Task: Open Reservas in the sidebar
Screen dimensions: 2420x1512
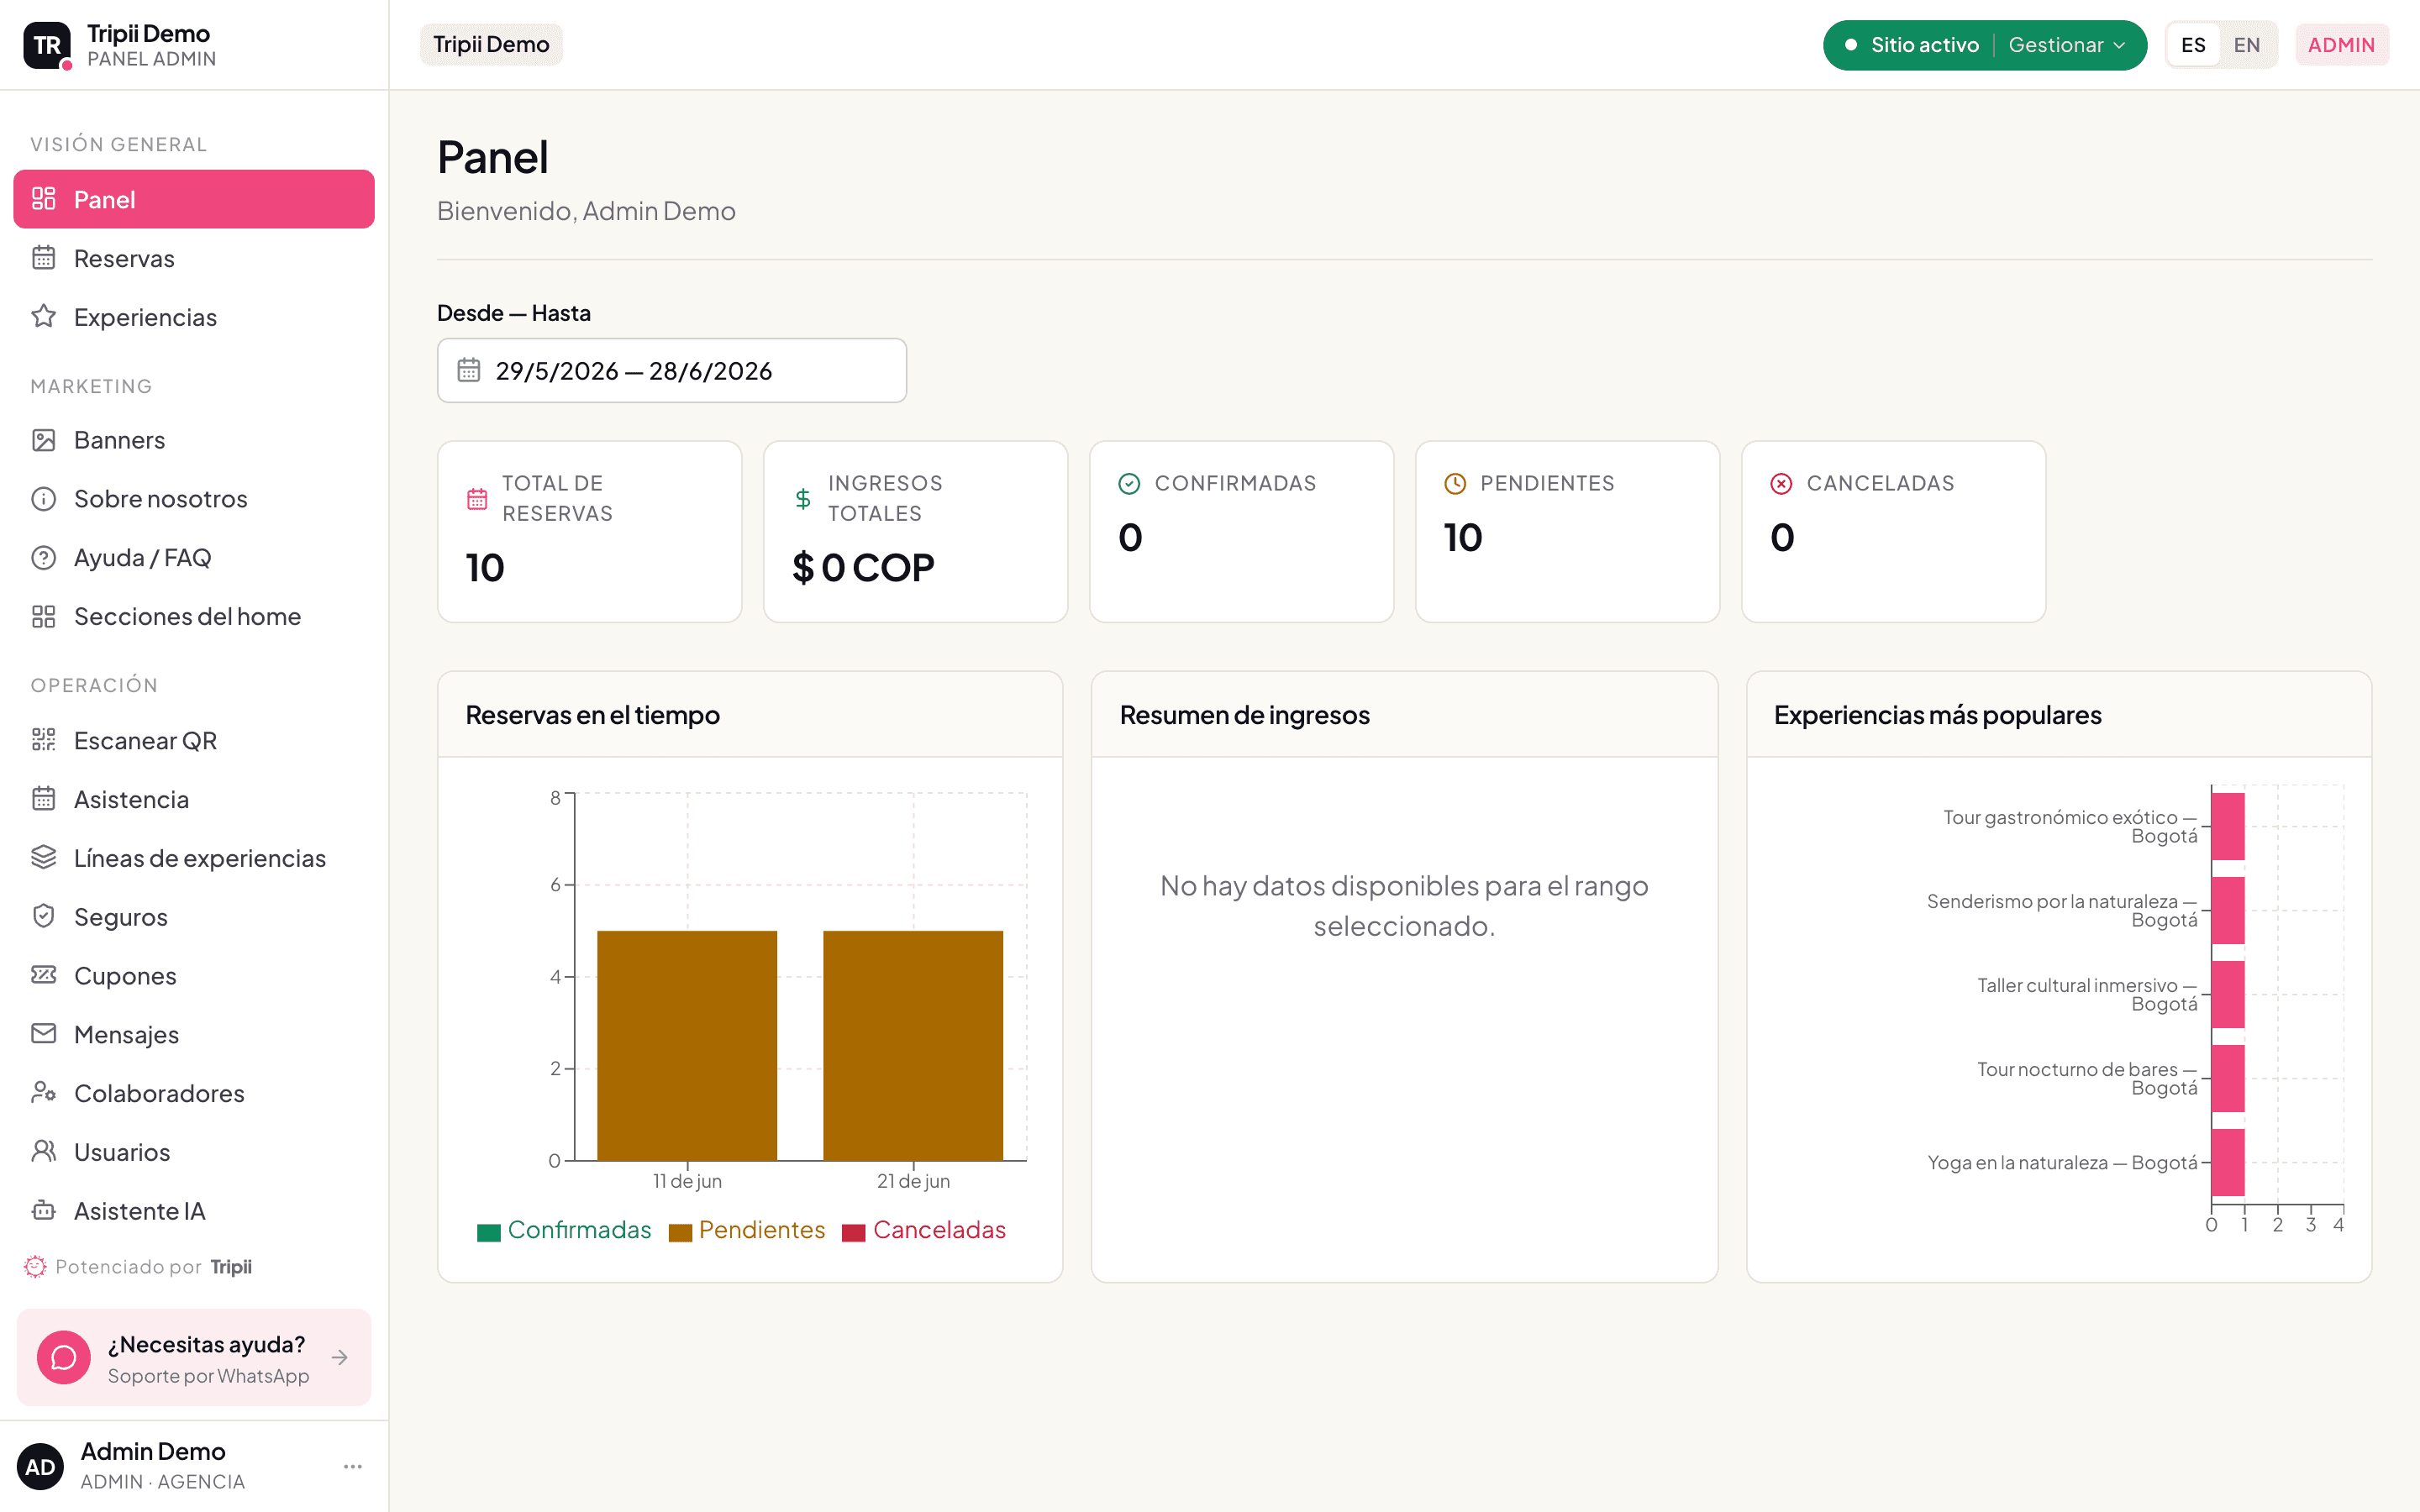Action: tap(194, 258)
